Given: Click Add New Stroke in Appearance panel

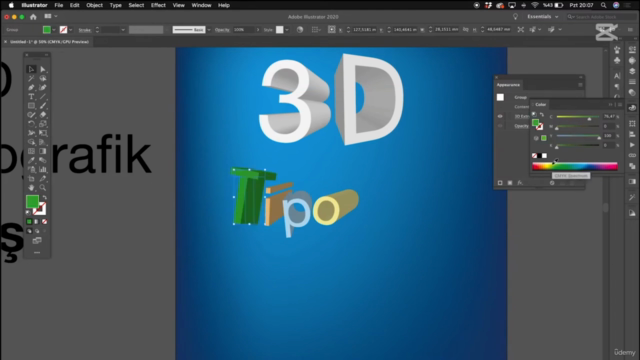Looking at the screenshot, I should coord(500,183).
